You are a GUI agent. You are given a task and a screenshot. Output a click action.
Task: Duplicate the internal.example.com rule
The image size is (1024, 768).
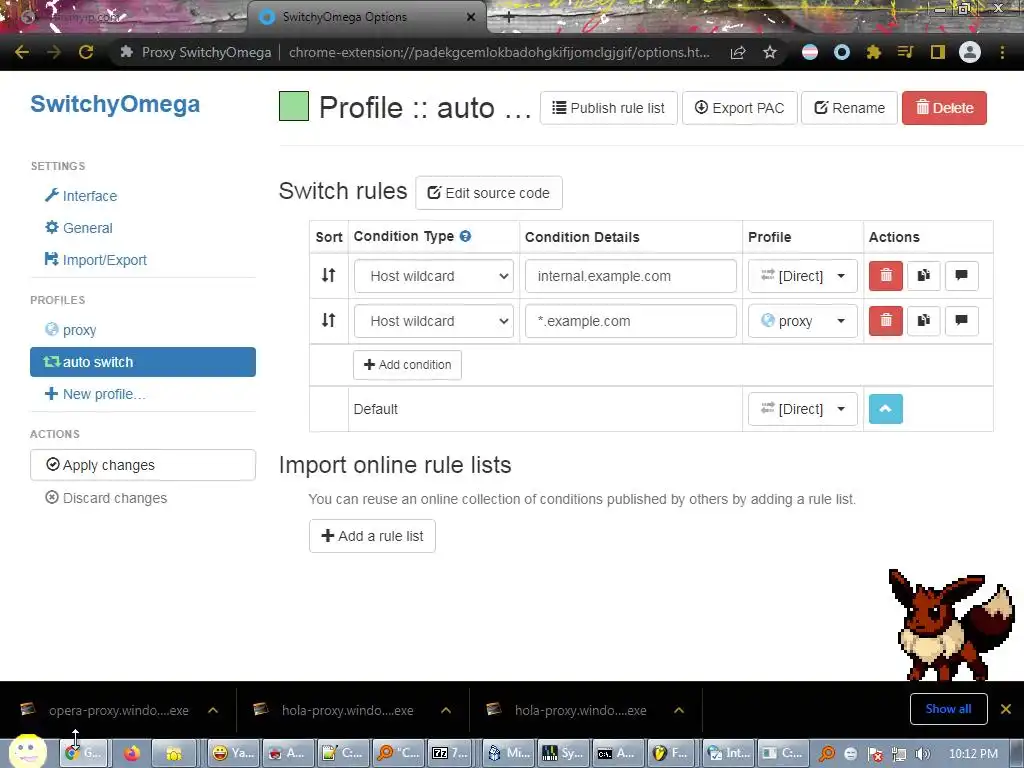(x=923, y=276)
